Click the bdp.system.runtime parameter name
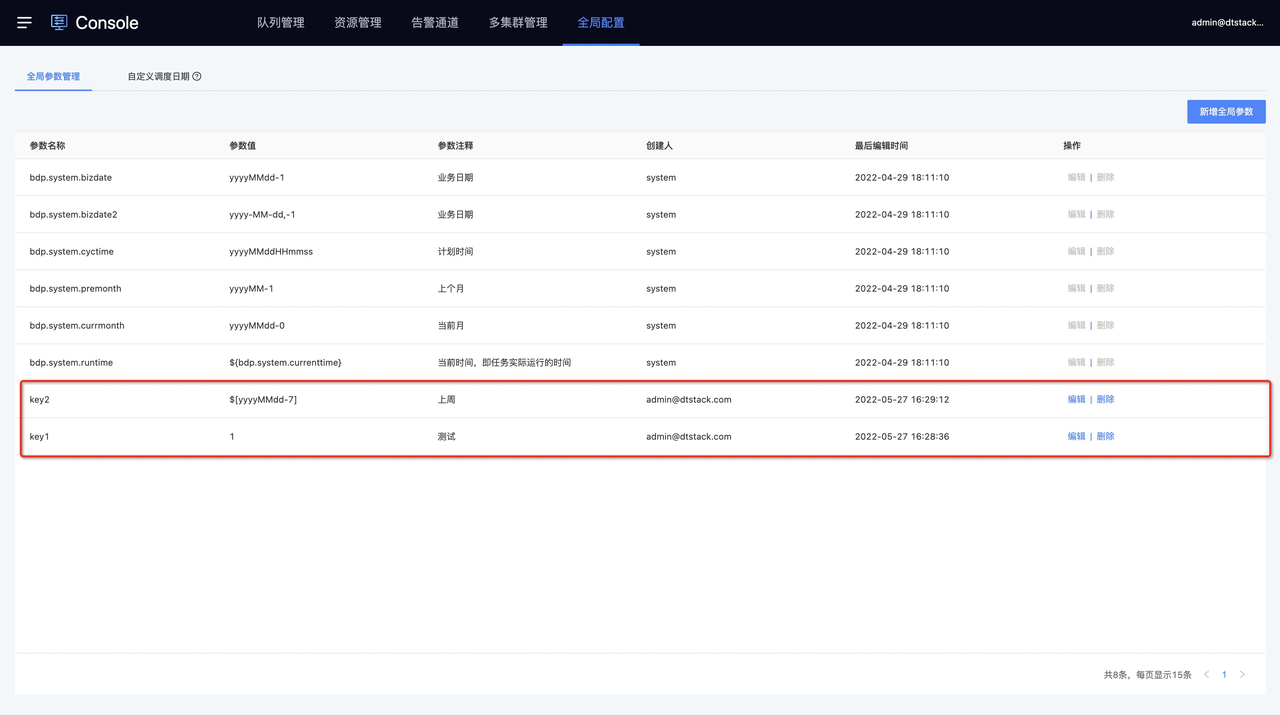 point(71,362)
